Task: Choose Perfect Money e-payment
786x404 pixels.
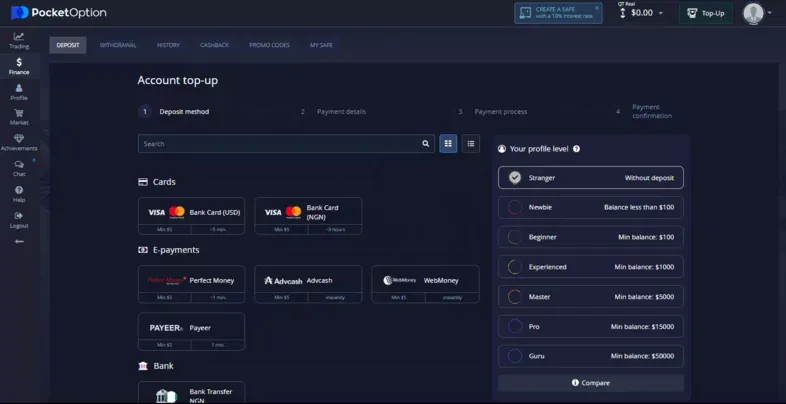Action: click(x=191, y=284)
